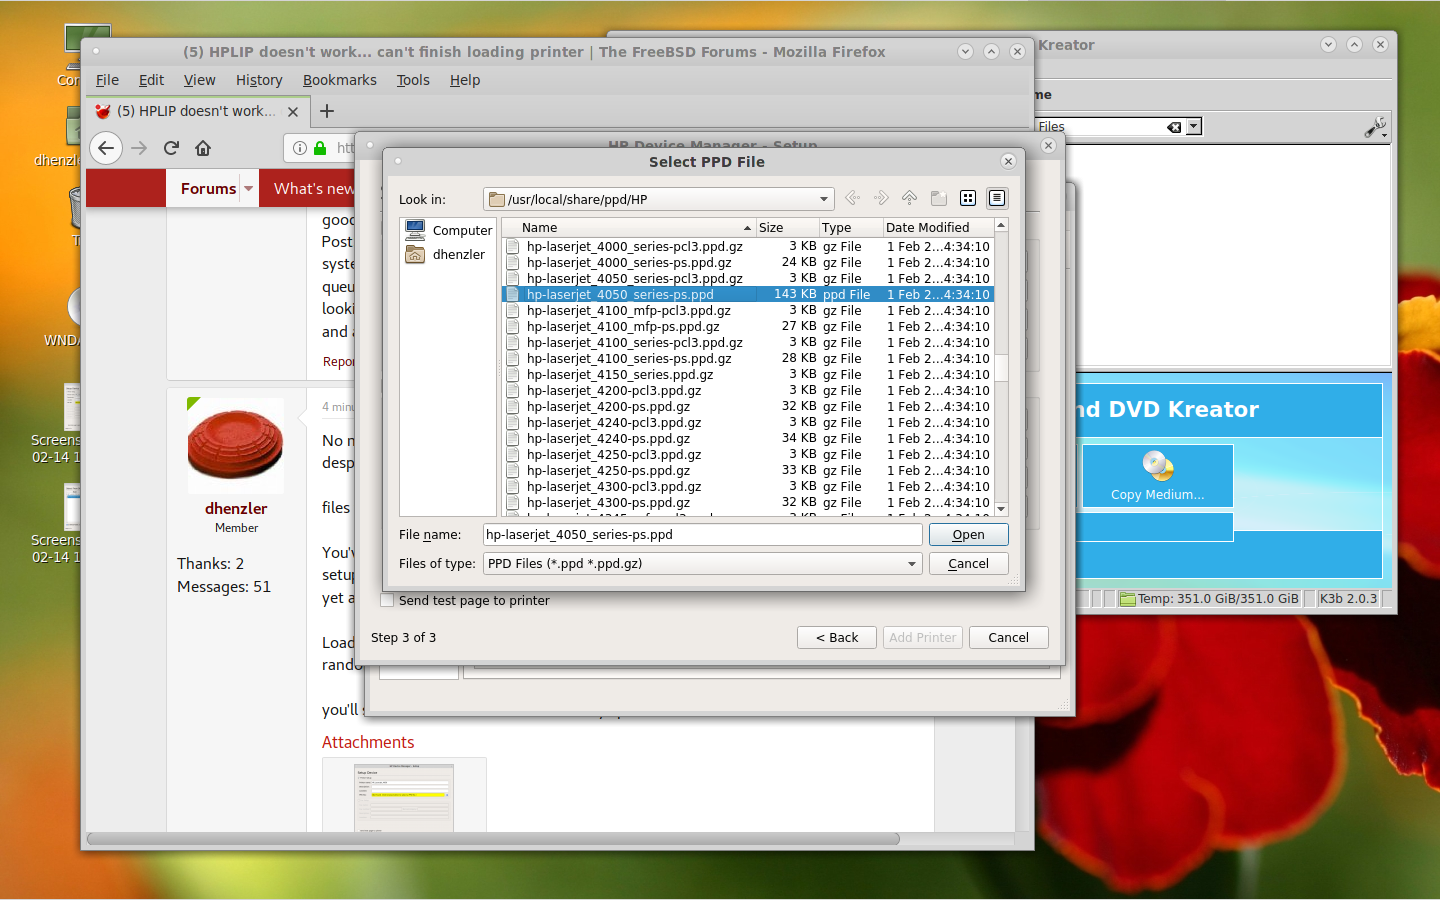Select hp-laserjet_4250-pcl3.ppd.gz

pyautogui.click(x=614, y=454)
